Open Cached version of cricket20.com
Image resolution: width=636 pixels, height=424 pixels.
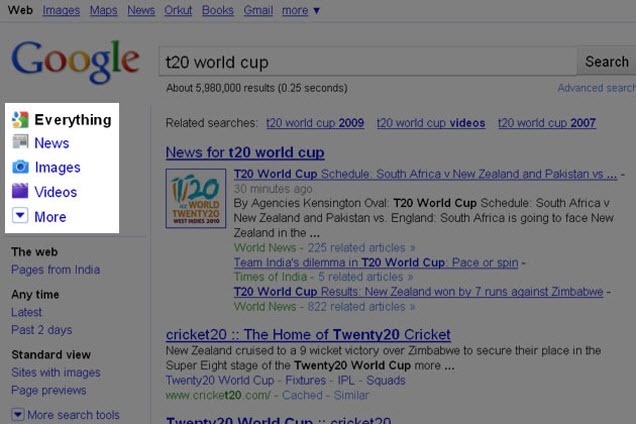pyautogui.click(x=302, y=395)
